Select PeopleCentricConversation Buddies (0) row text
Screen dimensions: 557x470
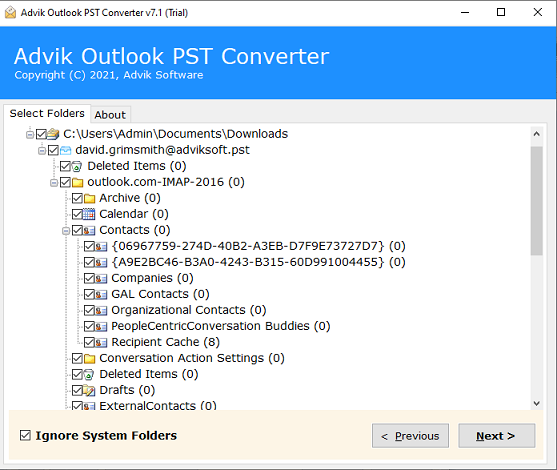pyautogui.click(x=221, y=326)
